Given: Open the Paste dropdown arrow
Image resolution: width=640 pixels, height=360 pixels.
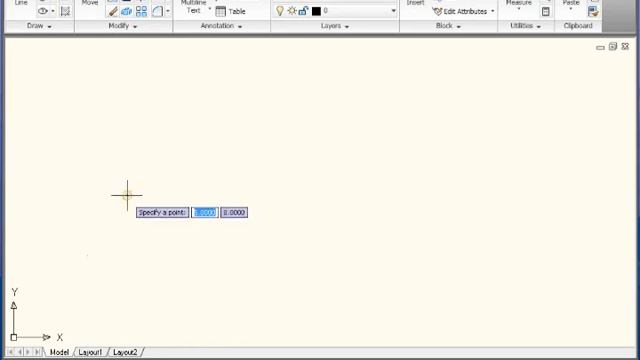Looking at the screenshot, I should tap(571, 9).
